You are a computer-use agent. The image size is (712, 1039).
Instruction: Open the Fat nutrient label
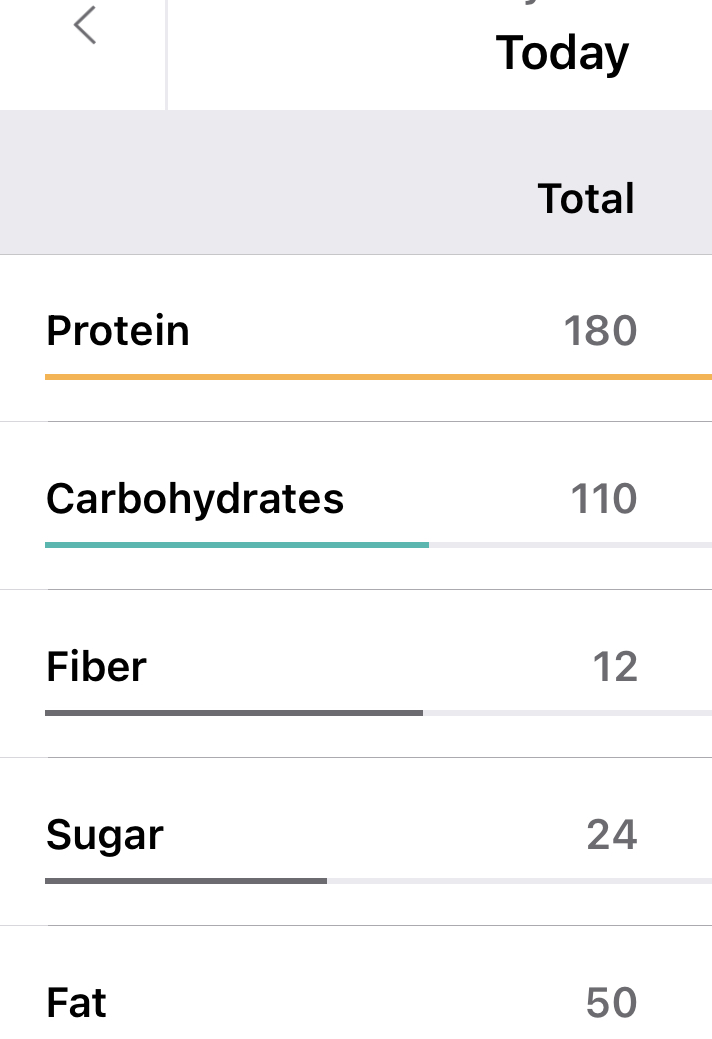click(x=76, y=1002)
